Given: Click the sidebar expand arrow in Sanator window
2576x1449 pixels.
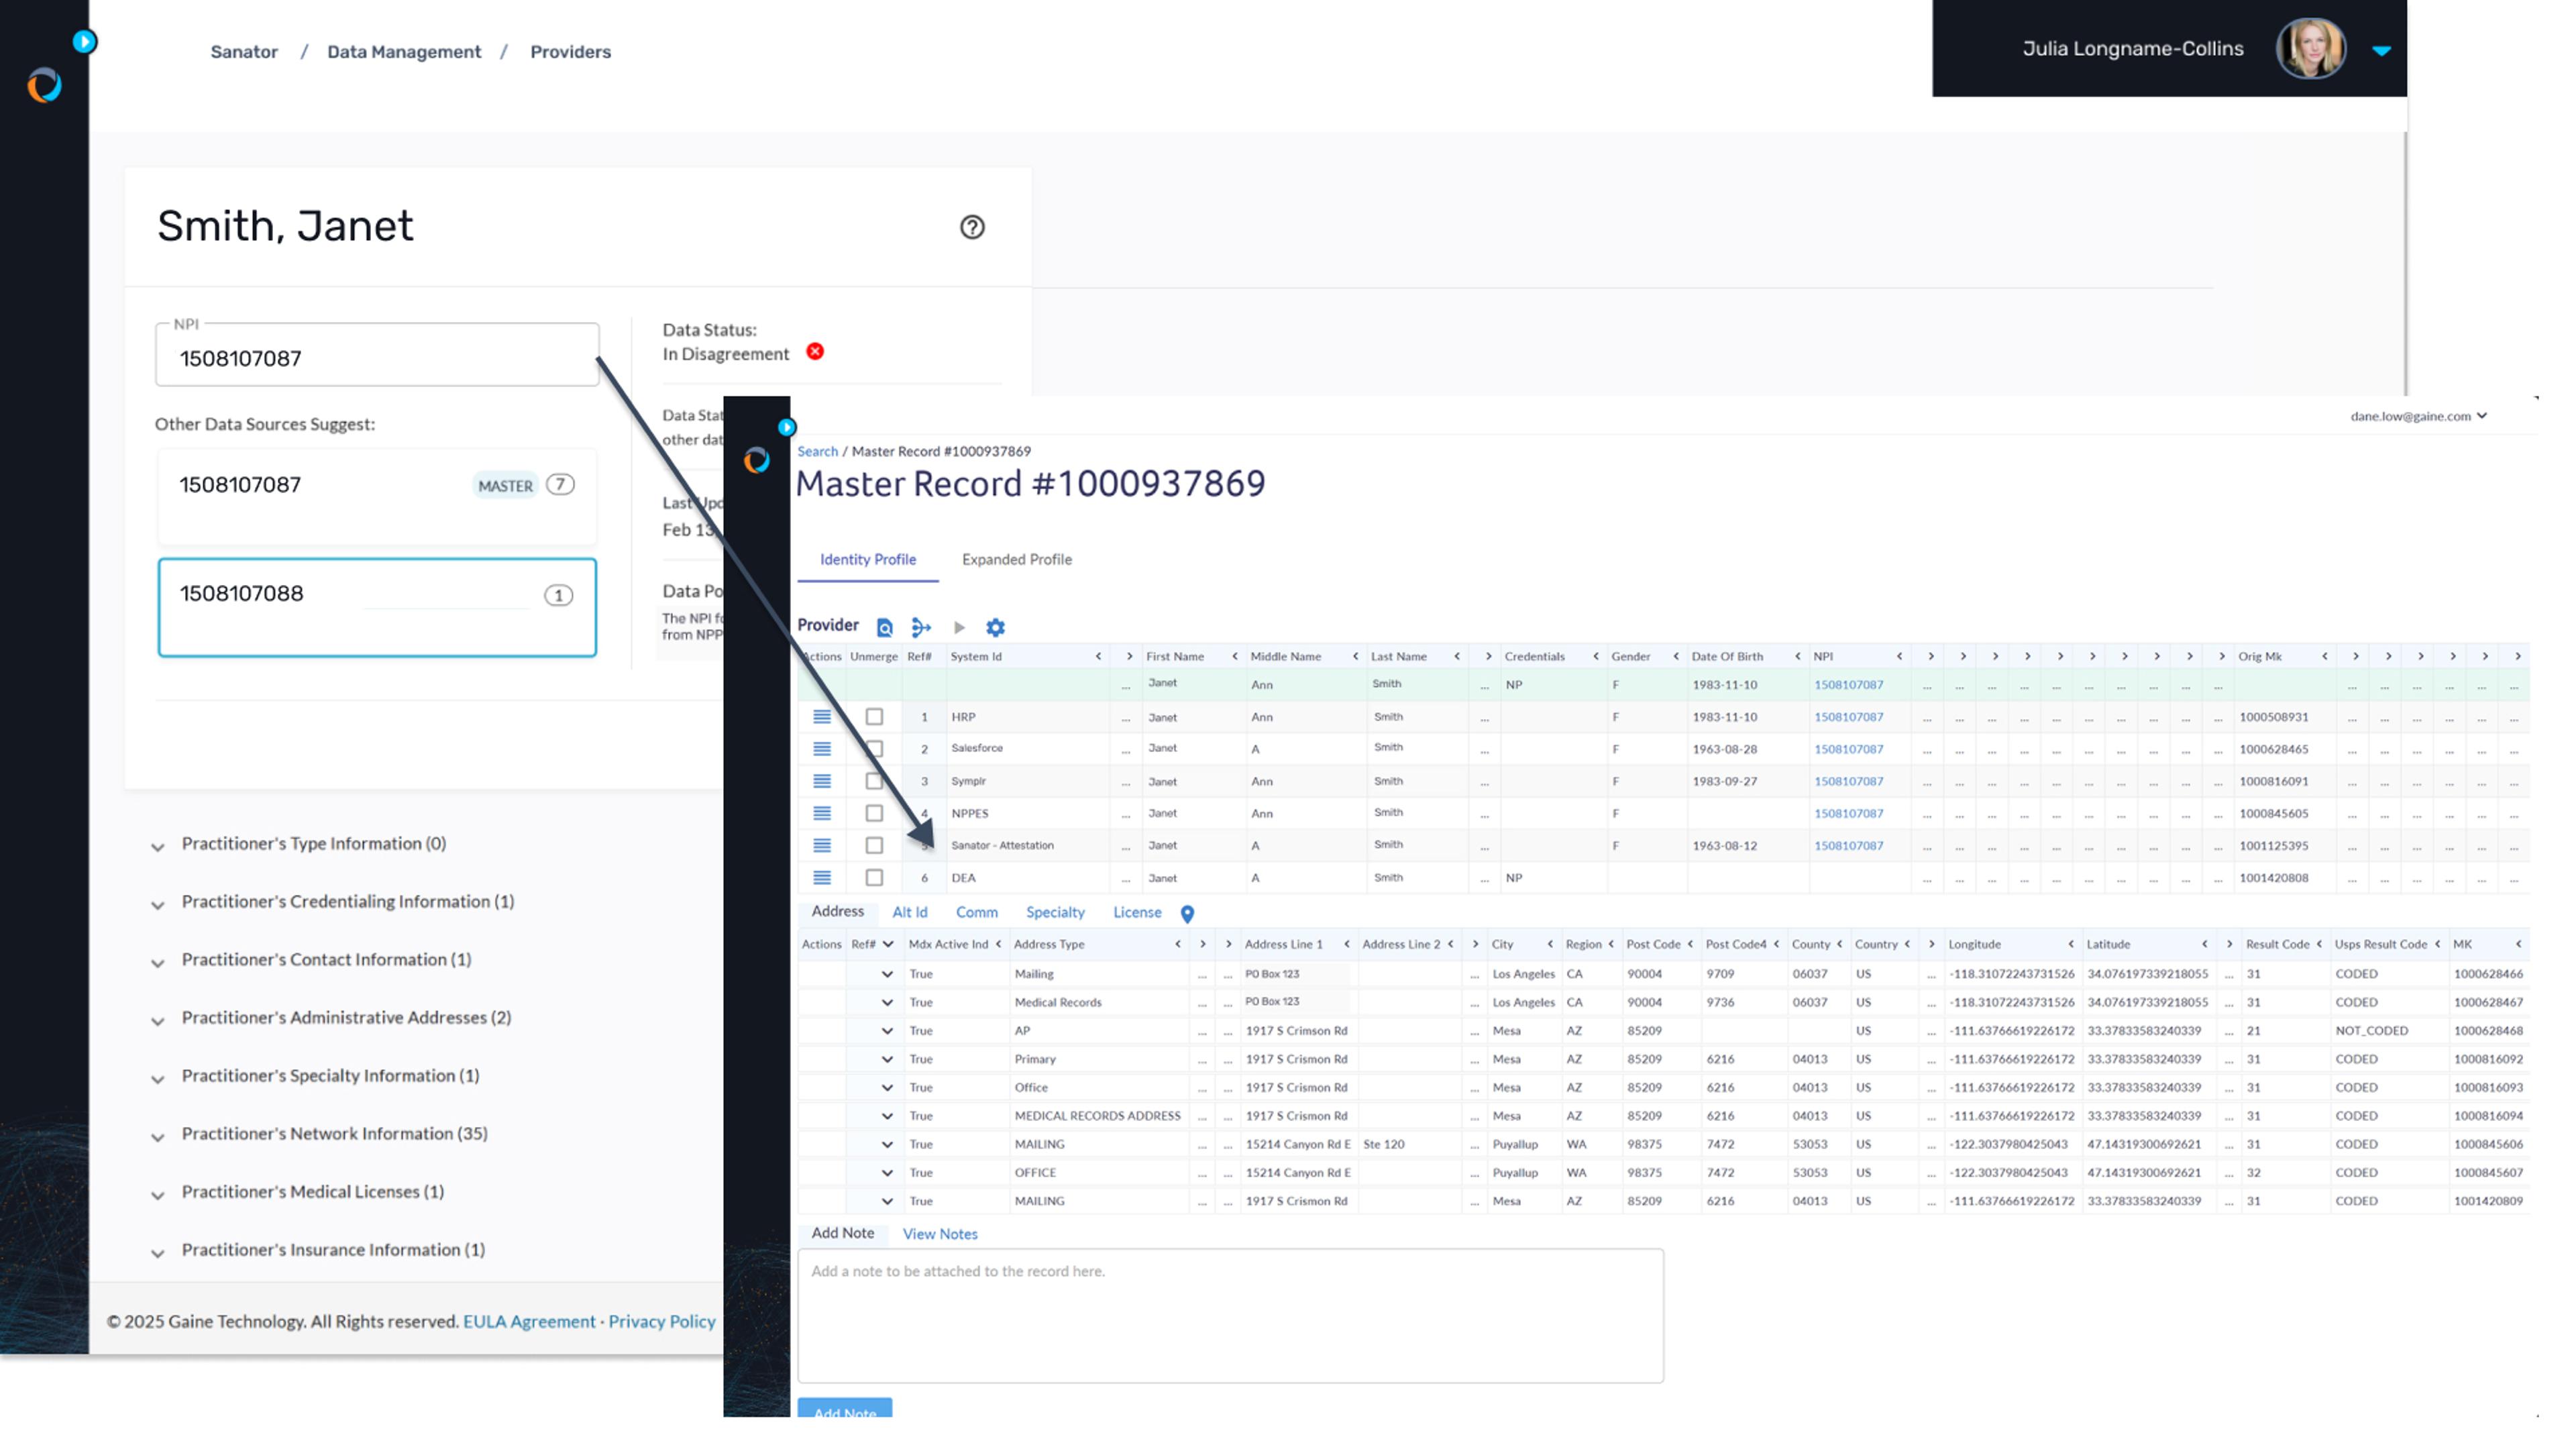Looking at the screenshot, I should point(84,42).
